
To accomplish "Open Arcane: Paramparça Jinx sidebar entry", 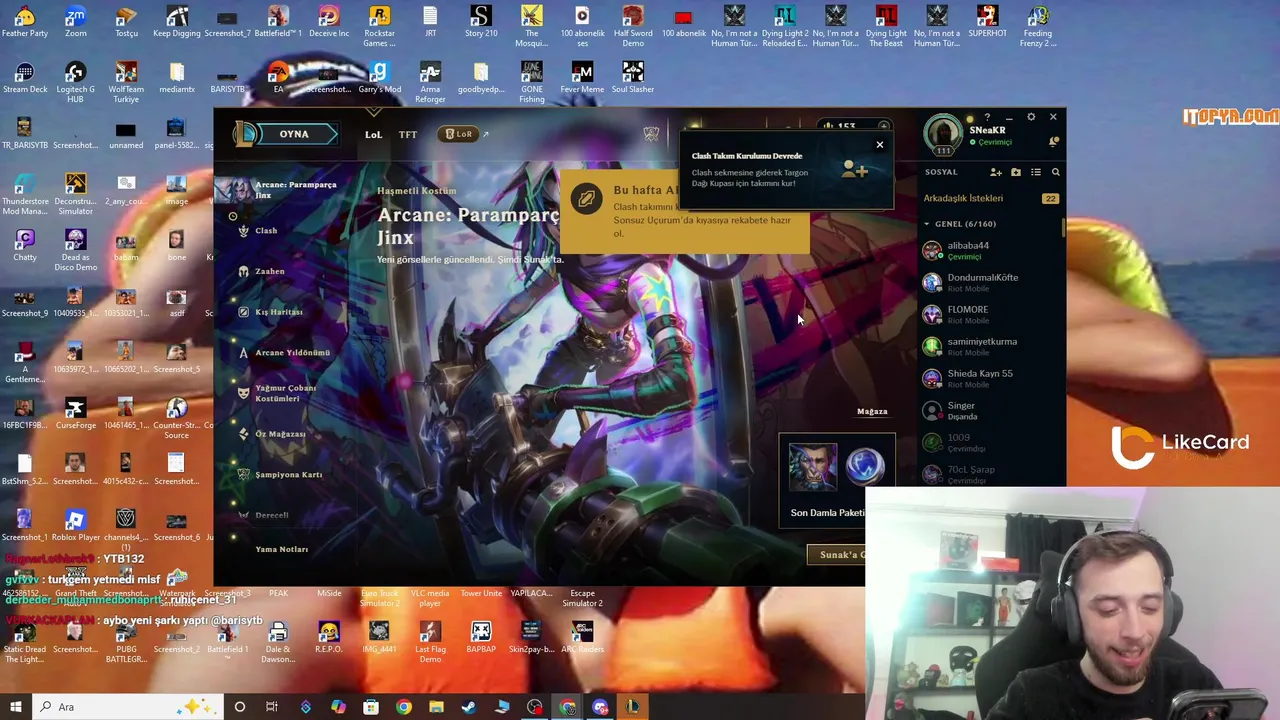I will point(284,190).
